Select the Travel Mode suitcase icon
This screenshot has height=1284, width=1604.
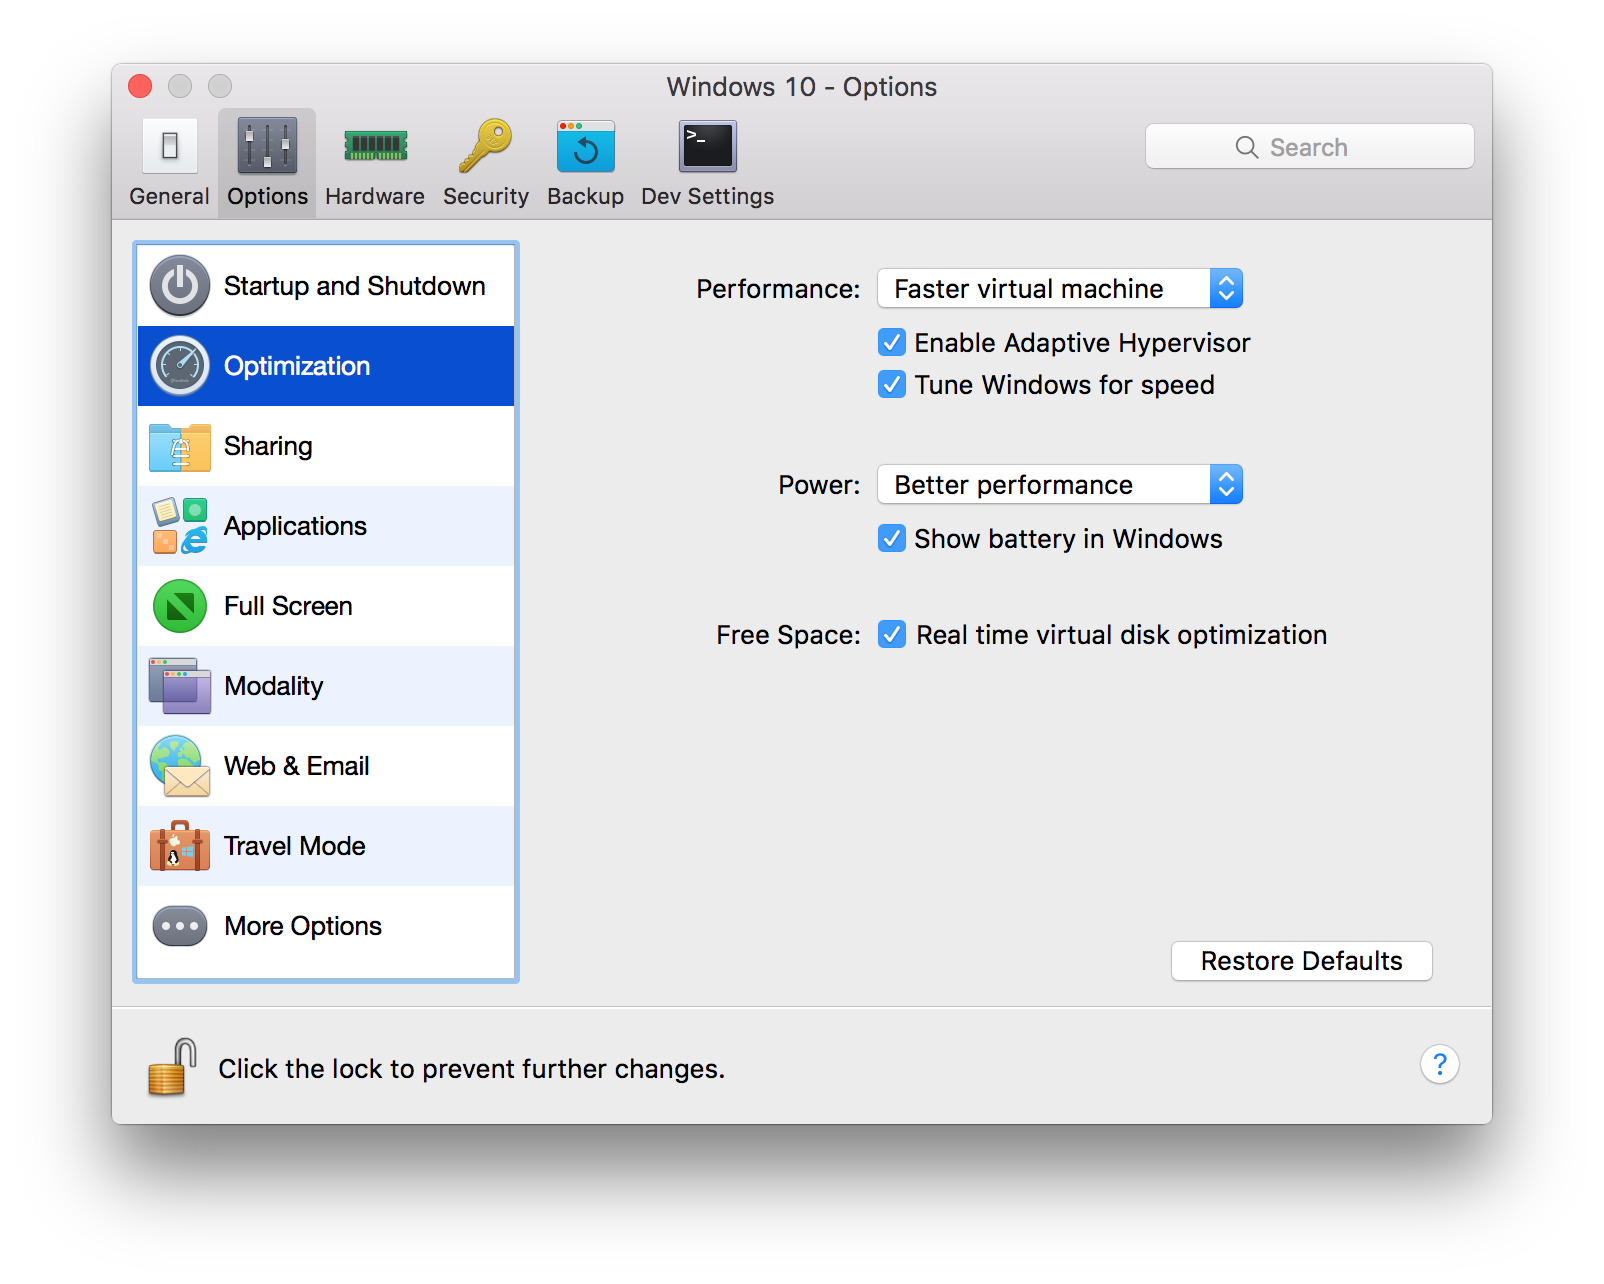click(180, 846)
